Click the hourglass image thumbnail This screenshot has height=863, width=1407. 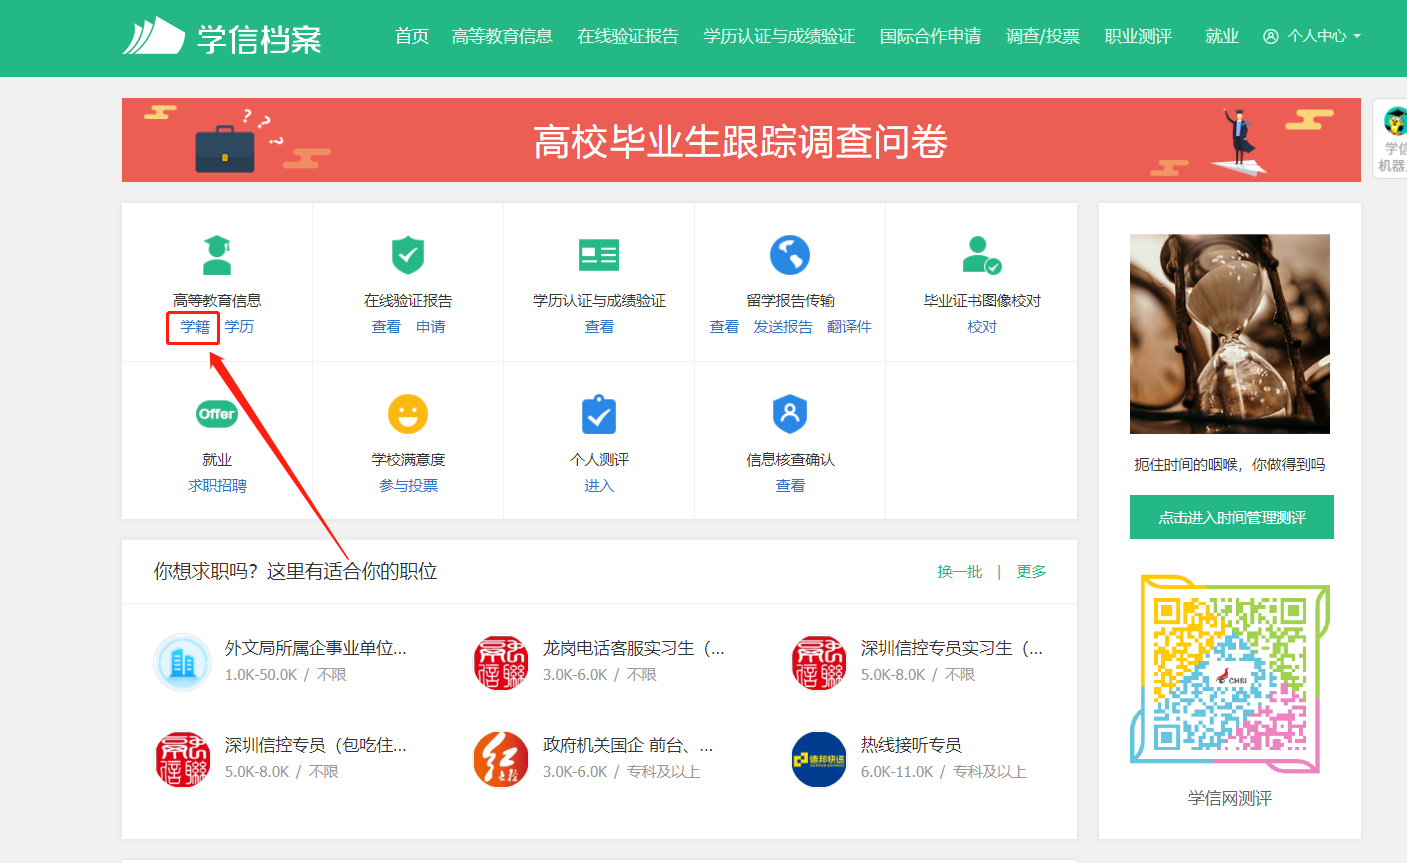pos(1229,334)
